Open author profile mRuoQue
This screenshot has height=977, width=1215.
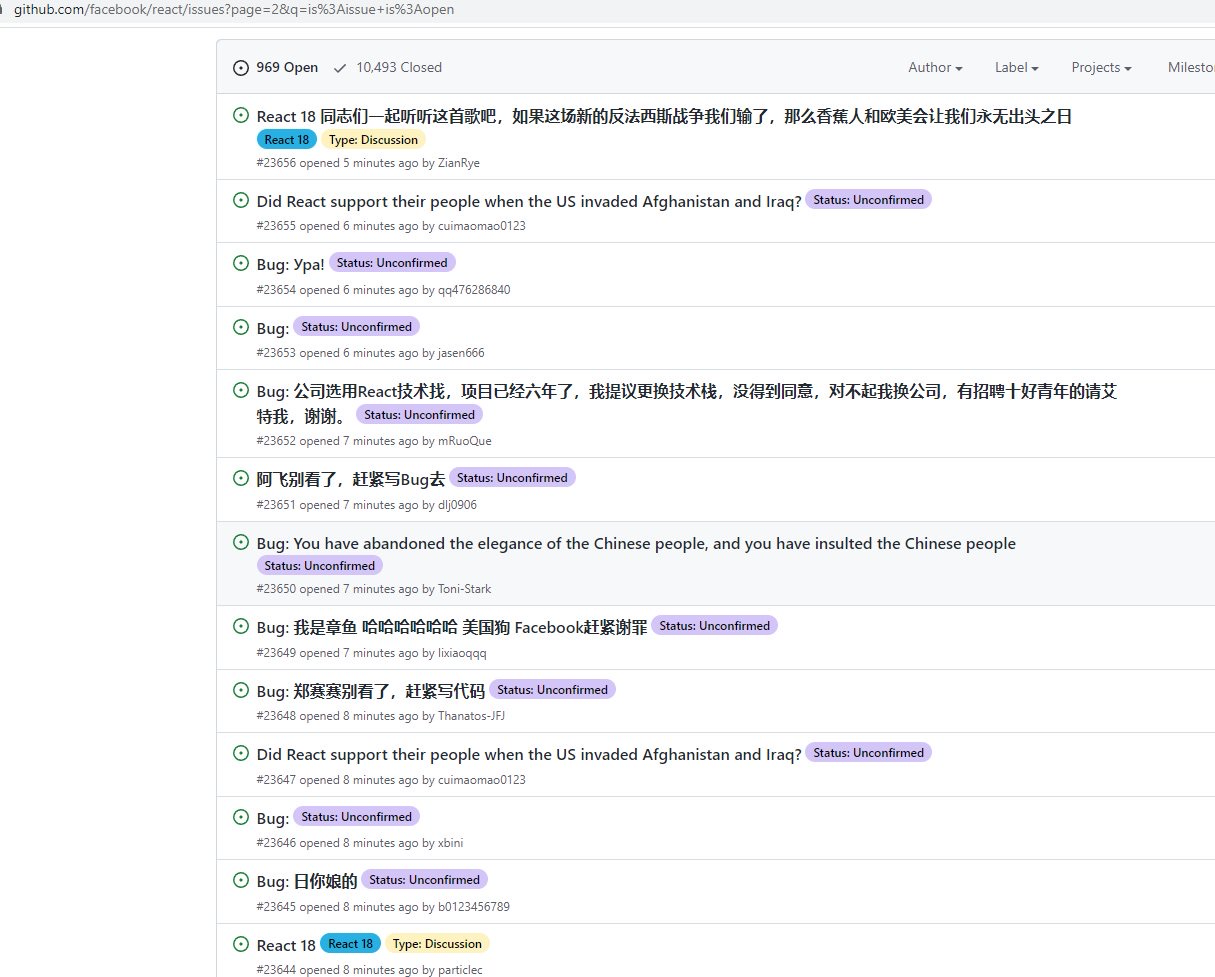(x=465, y=441)
